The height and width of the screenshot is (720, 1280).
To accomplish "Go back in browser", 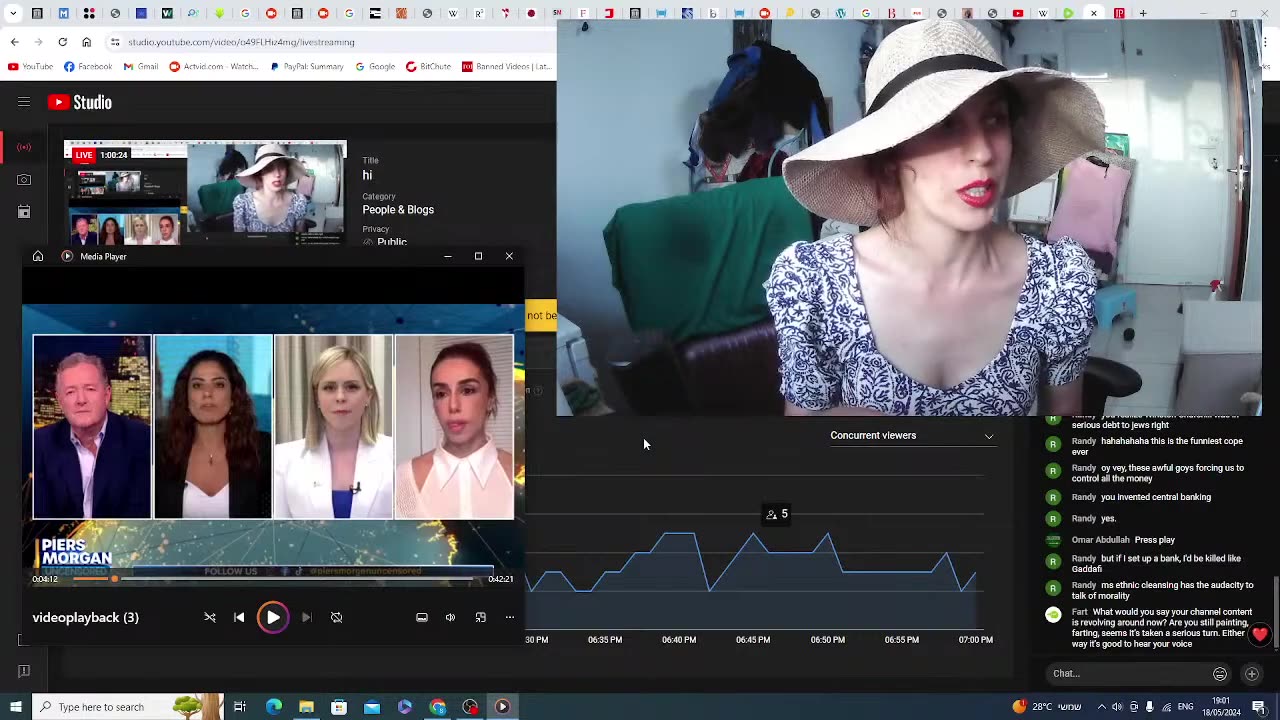I will pyautogui.click(x=14, y=42).
